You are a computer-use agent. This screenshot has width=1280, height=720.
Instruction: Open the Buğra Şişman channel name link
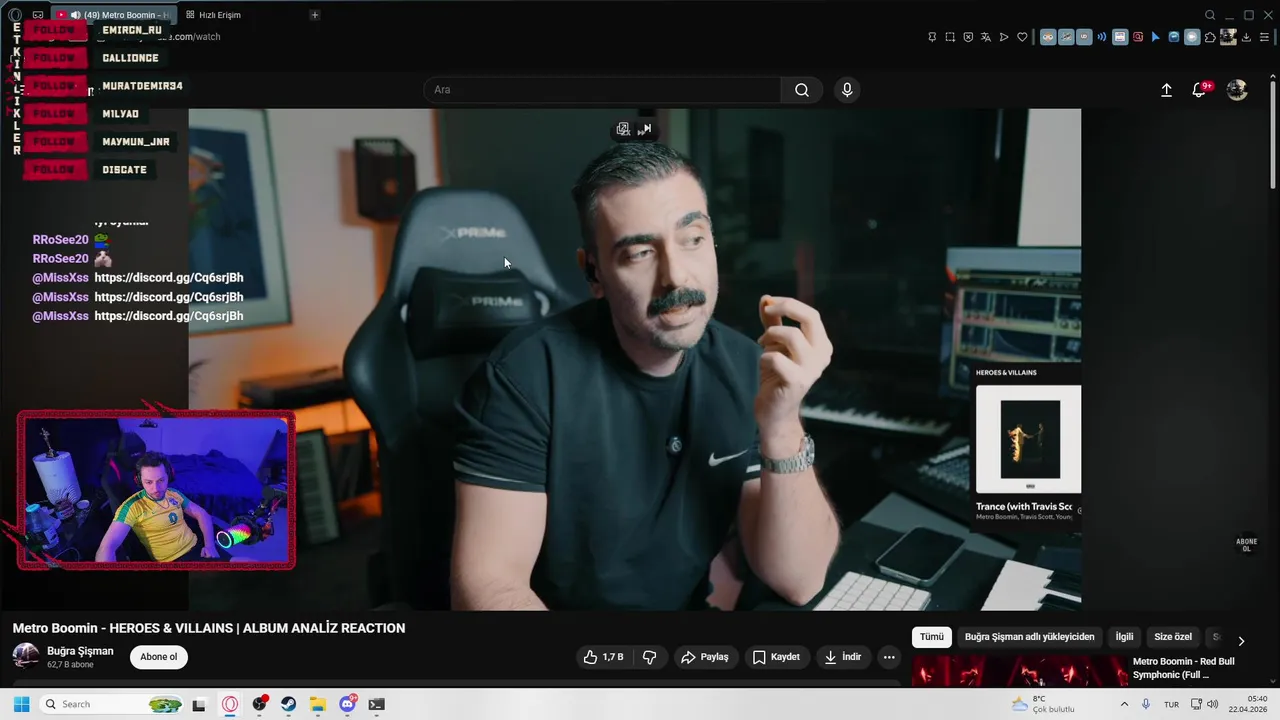(x=80, y=651)
